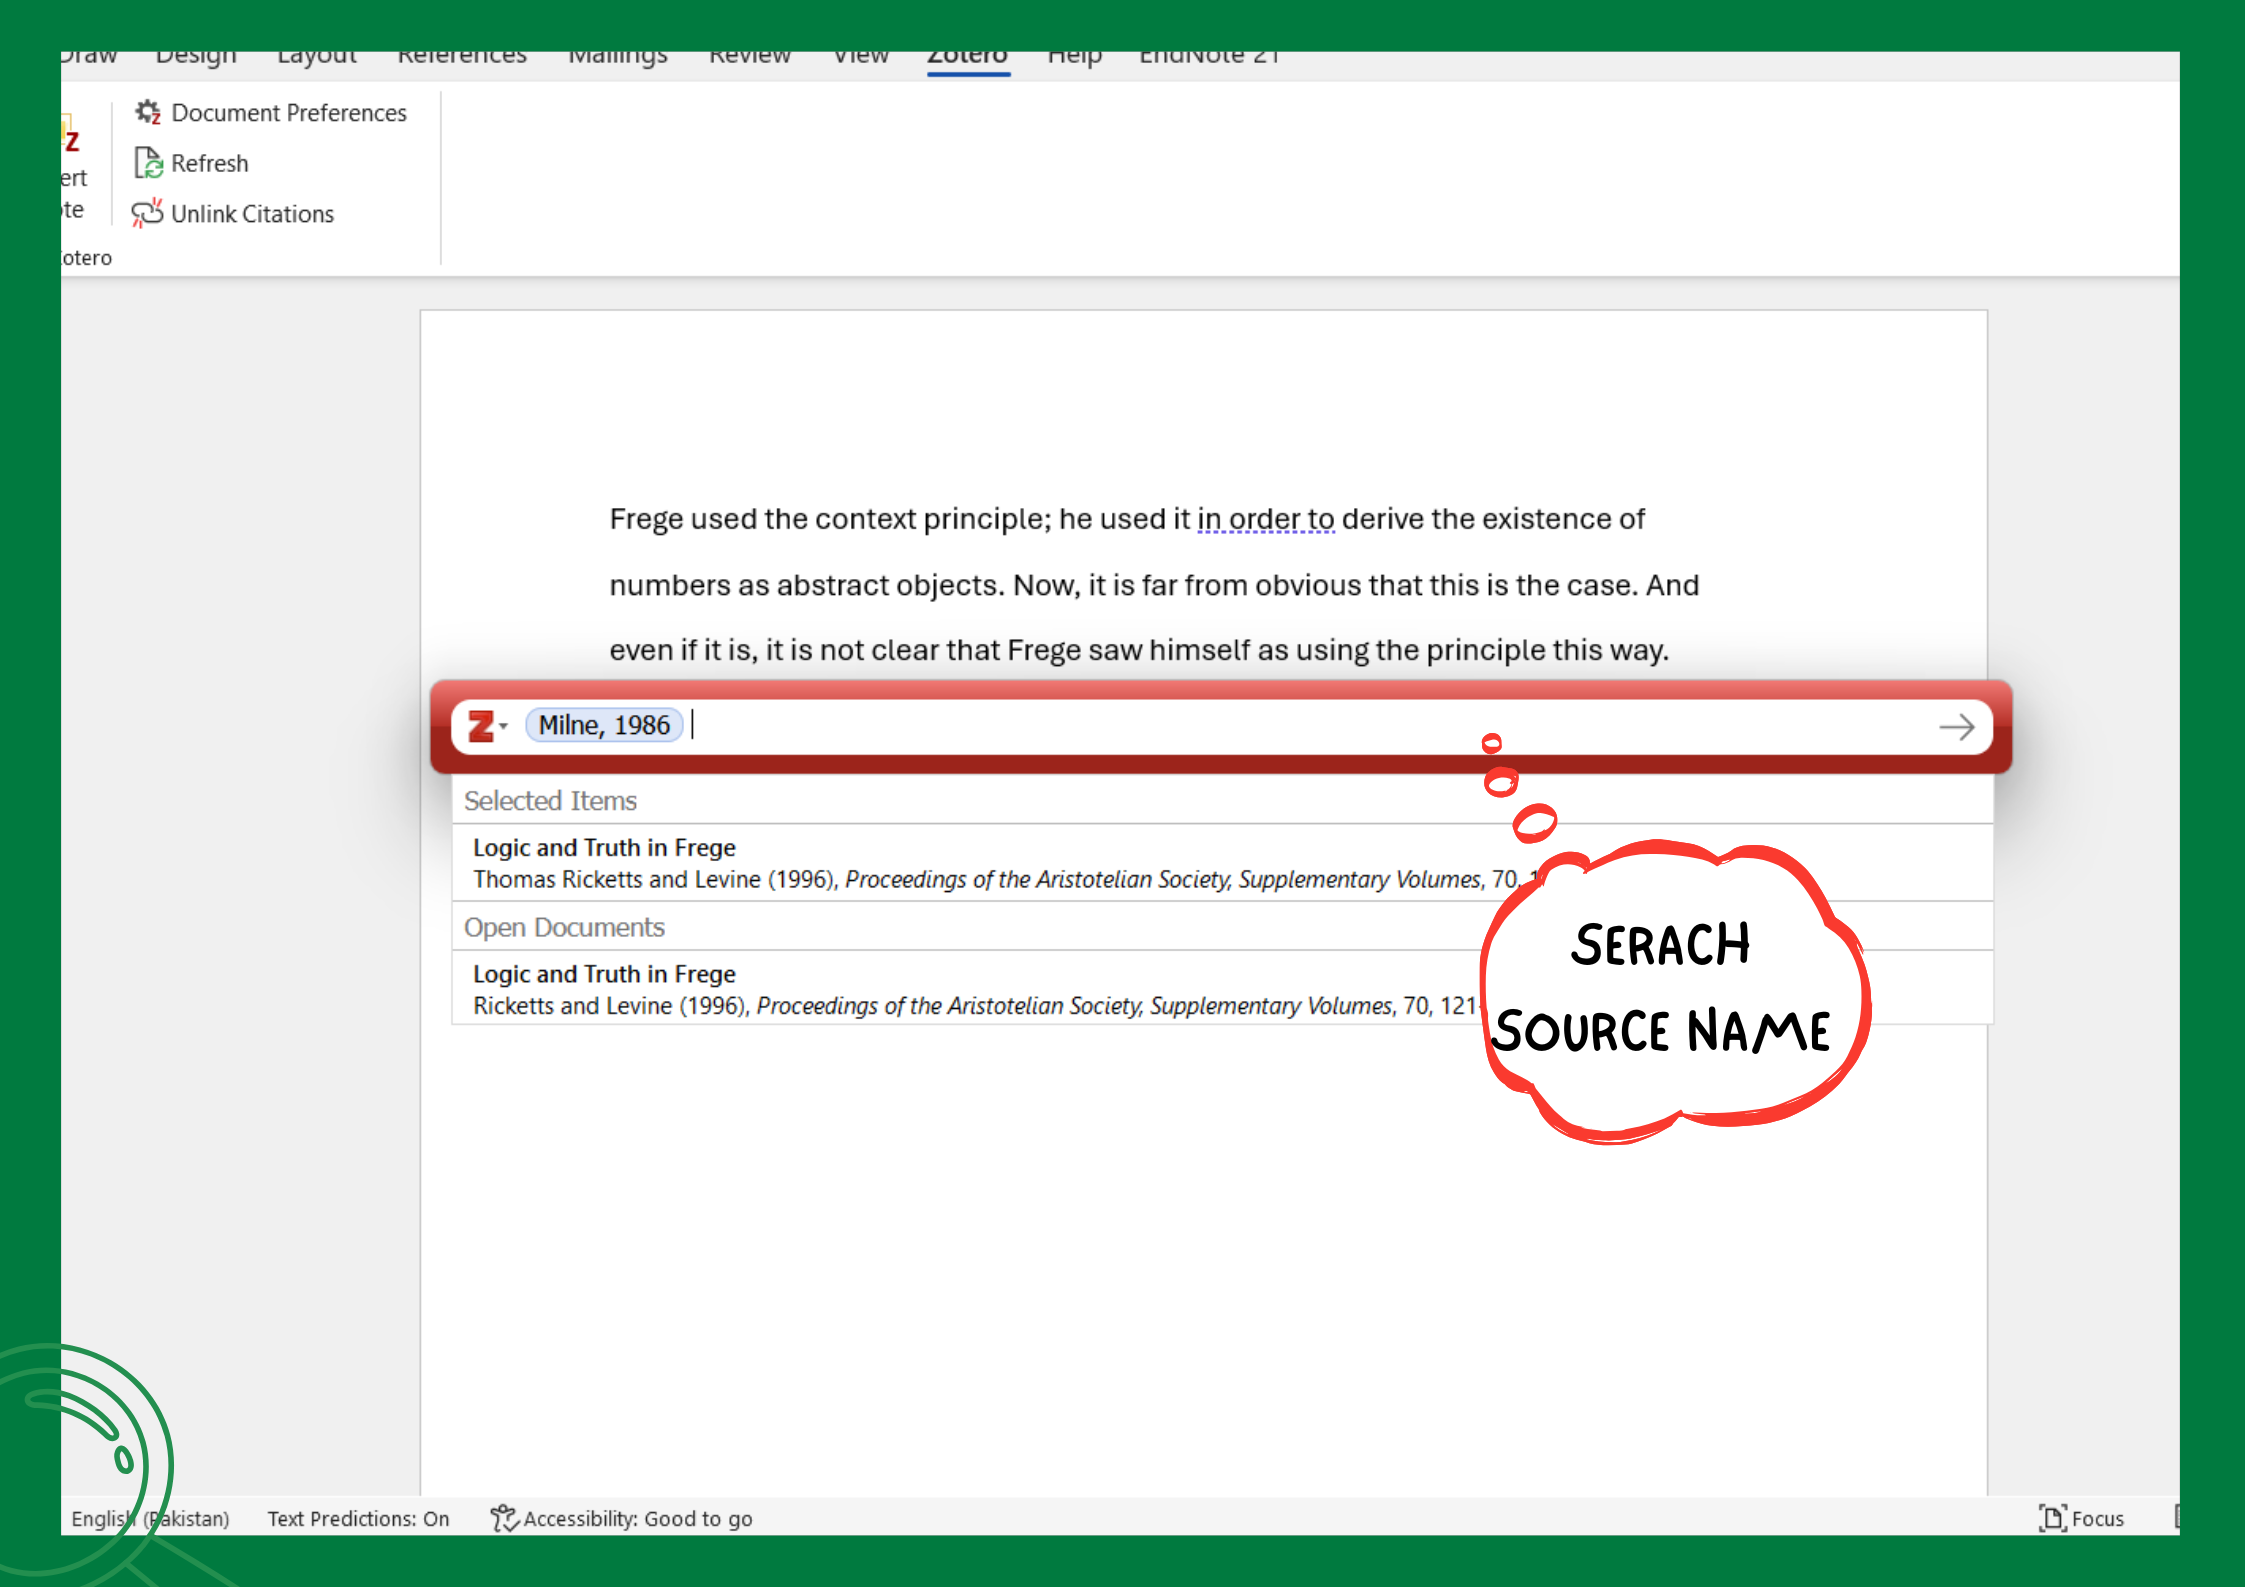Select Logic and Truth in Frege under Selected Items
Screen dimensions: 2245x1587
1222,863
